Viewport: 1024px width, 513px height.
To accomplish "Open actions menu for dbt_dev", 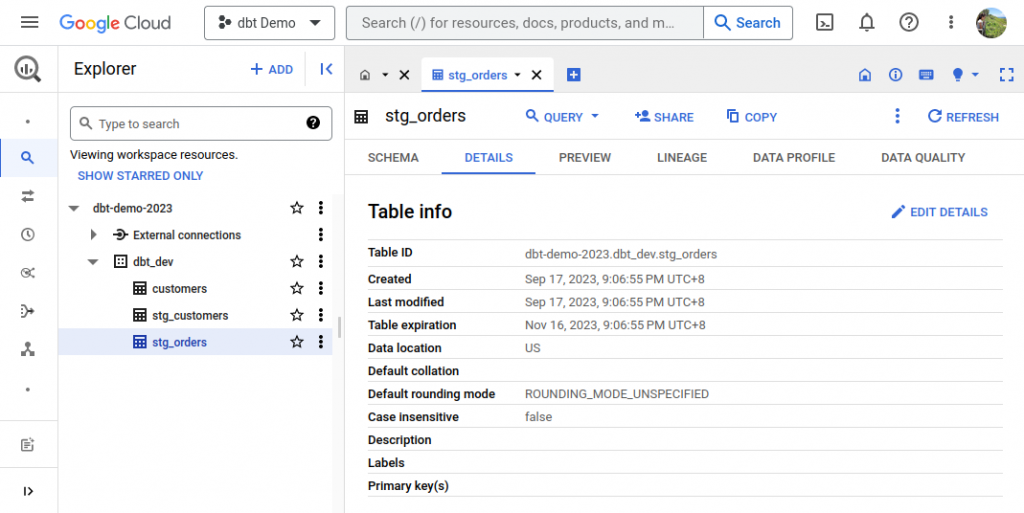I will tap(321, 262).
